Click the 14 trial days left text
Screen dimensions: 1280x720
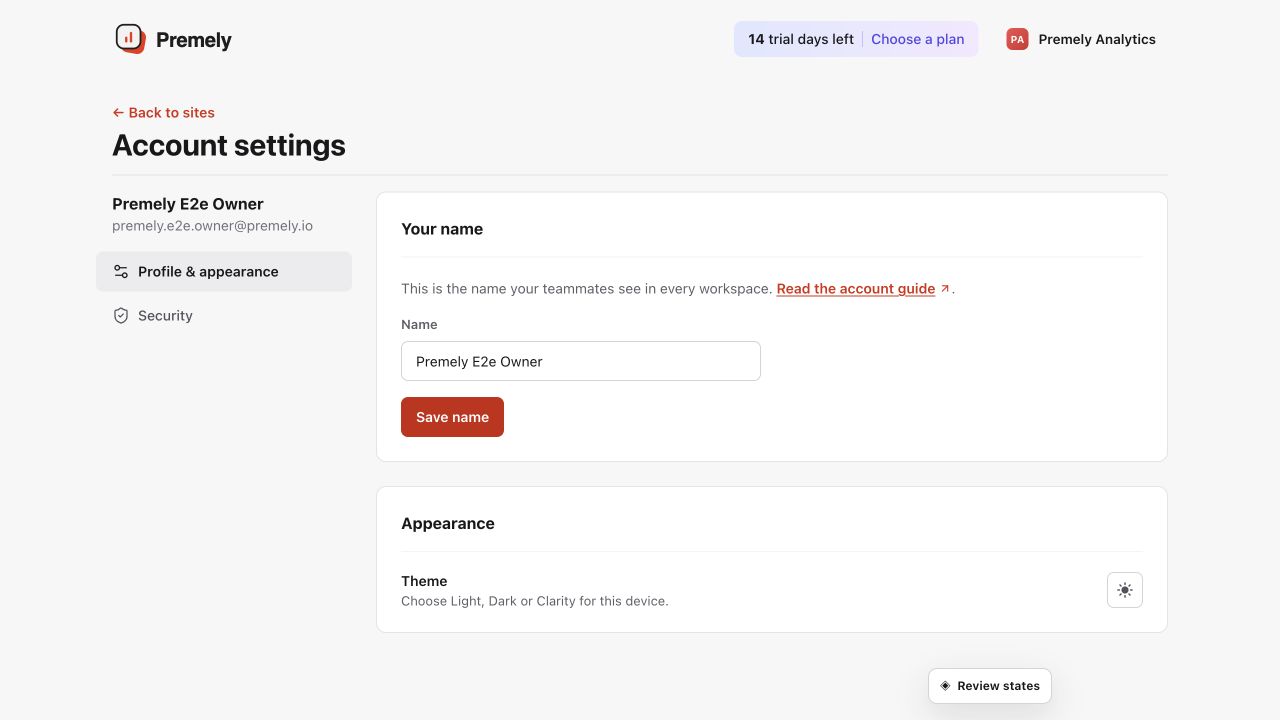click(x=801, y=39)
